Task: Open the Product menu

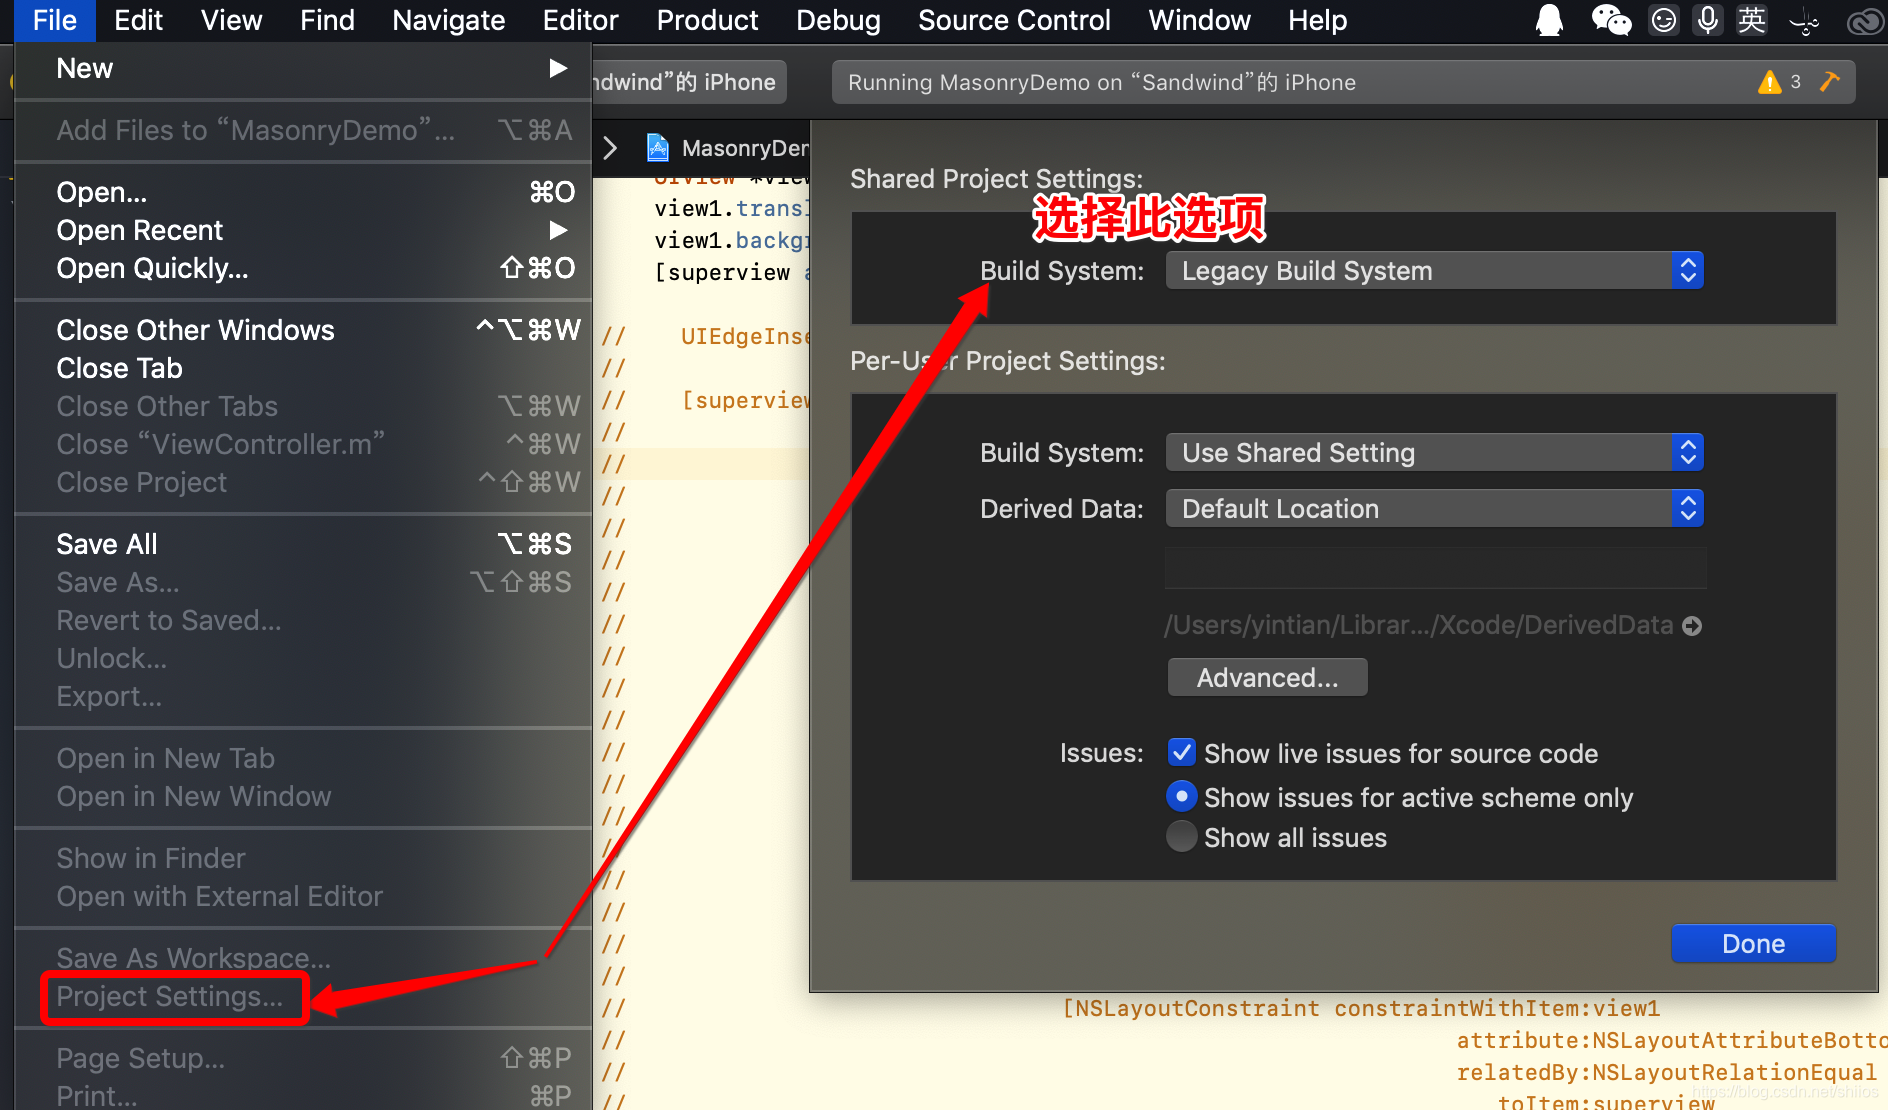Action: [x=707, y=20]
